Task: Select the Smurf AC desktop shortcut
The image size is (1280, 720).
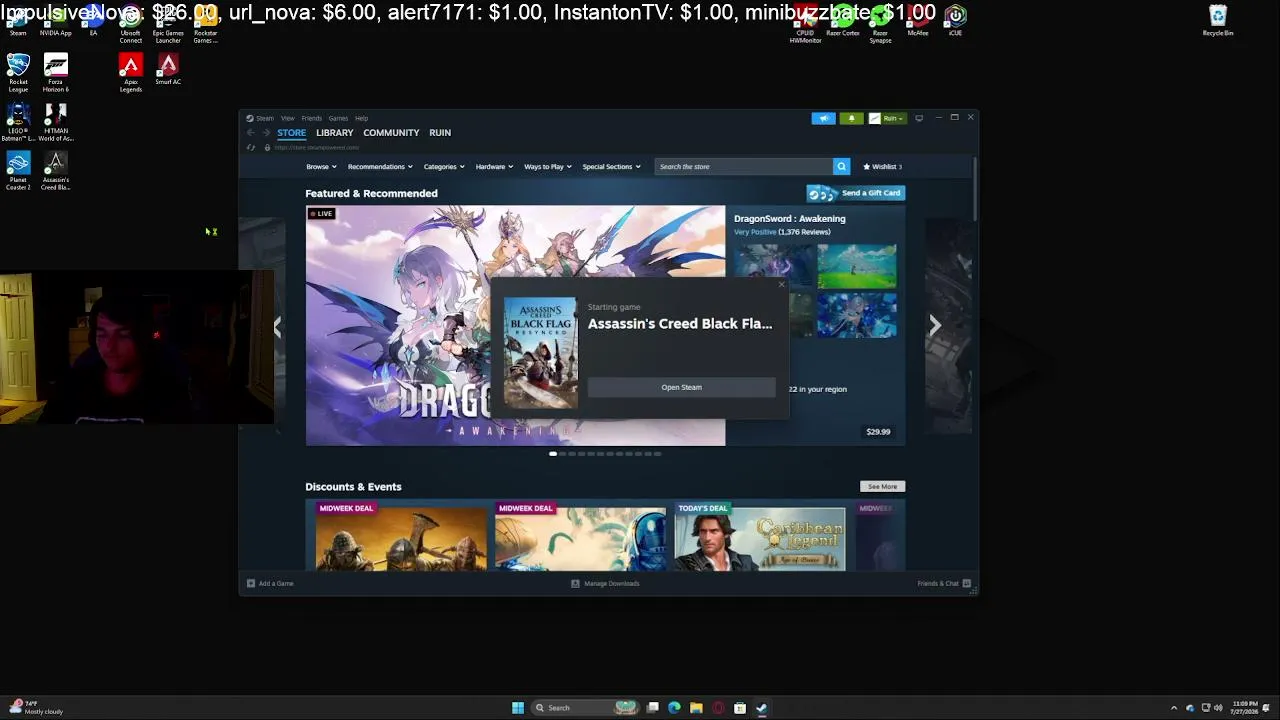Action: (x=168, y=70)
